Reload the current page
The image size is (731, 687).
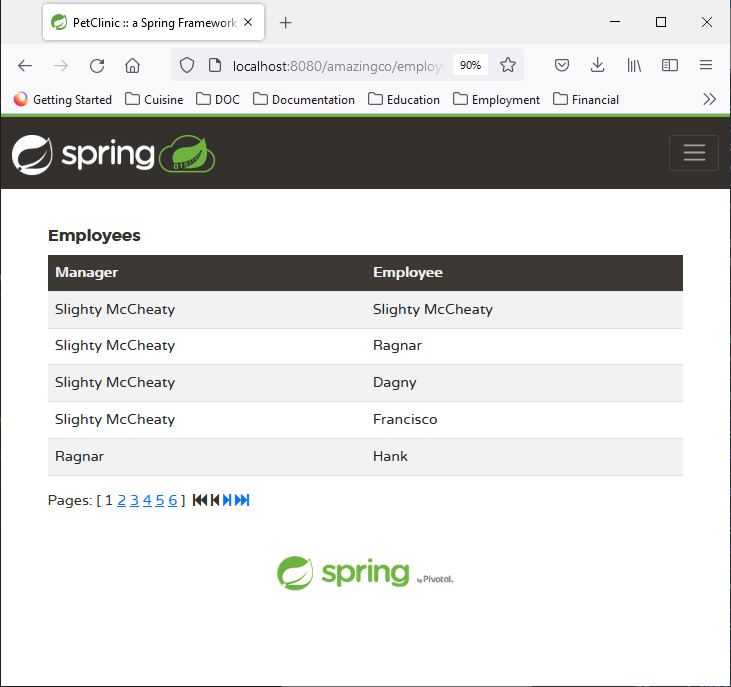[x=97, y=66]
